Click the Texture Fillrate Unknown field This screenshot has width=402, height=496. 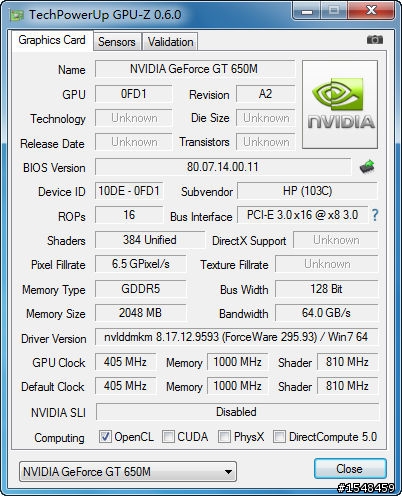point(327,264)
